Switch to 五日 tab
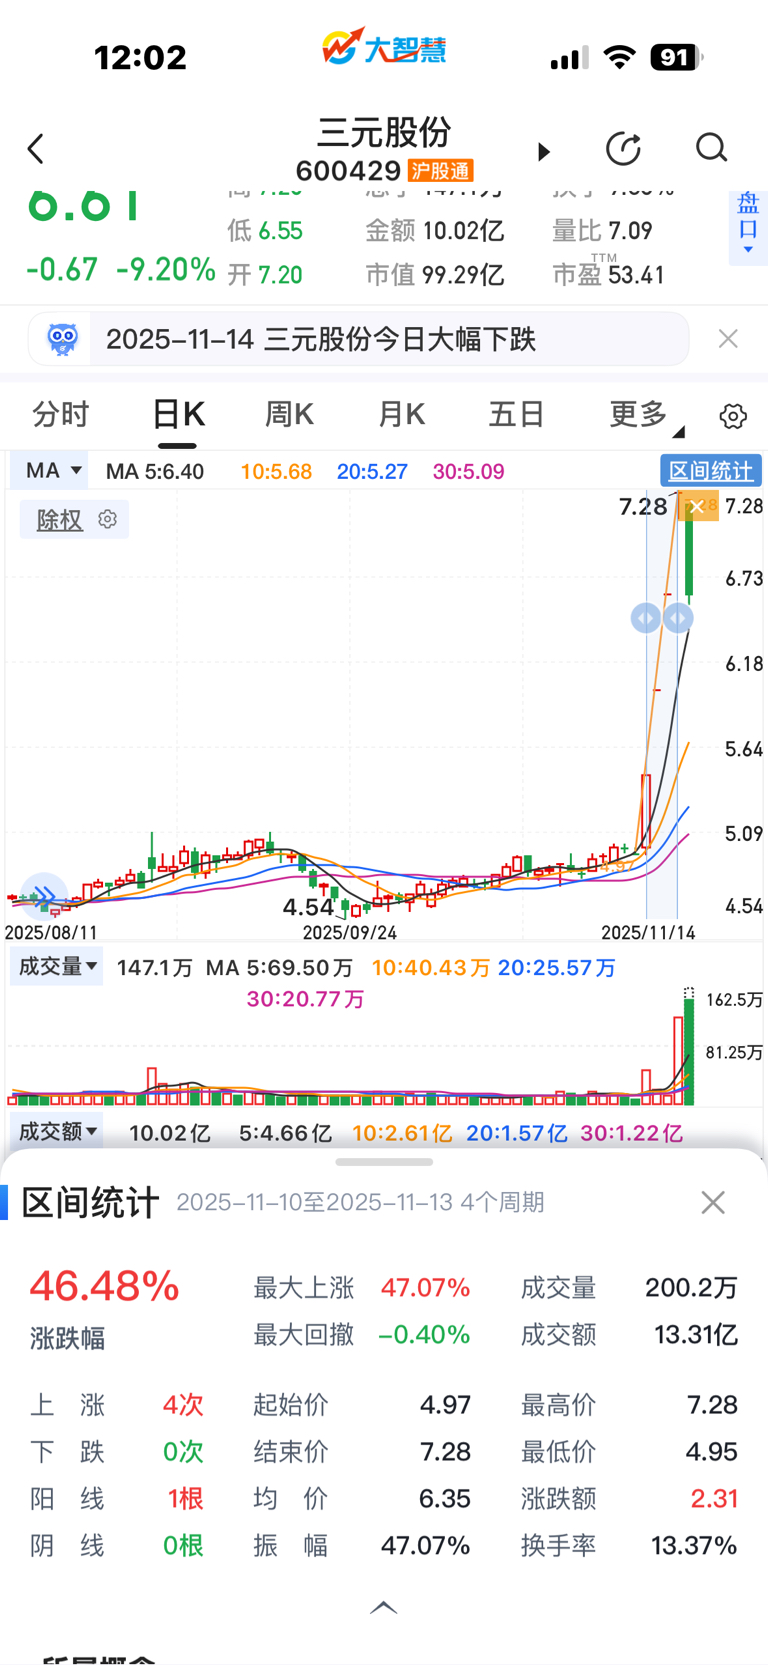Viewport: 769px width, 1665px height. point(516,414)
